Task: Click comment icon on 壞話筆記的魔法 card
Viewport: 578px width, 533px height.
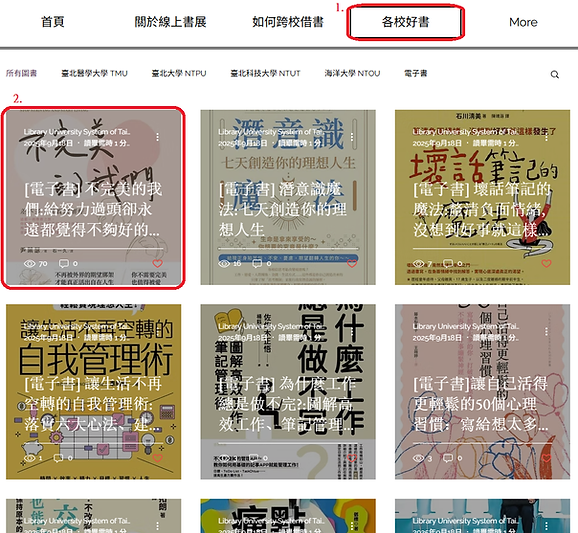Action: pos(448,264)
